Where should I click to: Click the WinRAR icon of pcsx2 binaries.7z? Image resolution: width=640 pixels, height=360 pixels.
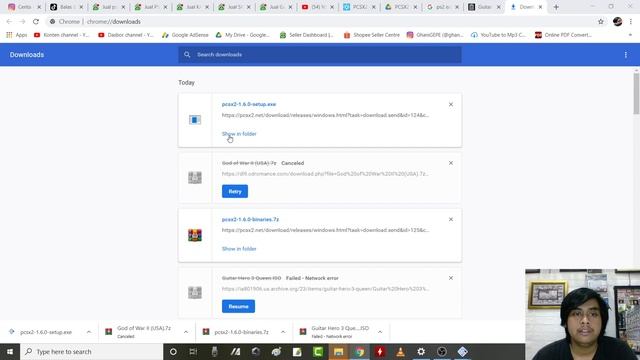(195, 235)
